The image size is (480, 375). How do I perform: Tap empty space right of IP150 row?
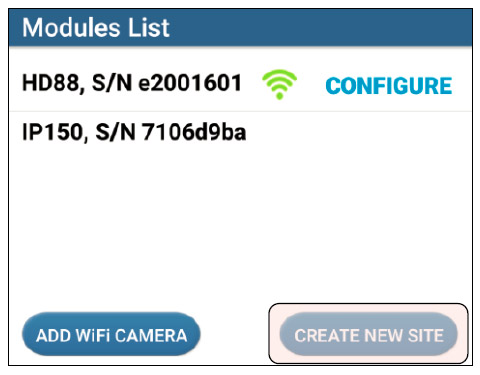[358, 132]
